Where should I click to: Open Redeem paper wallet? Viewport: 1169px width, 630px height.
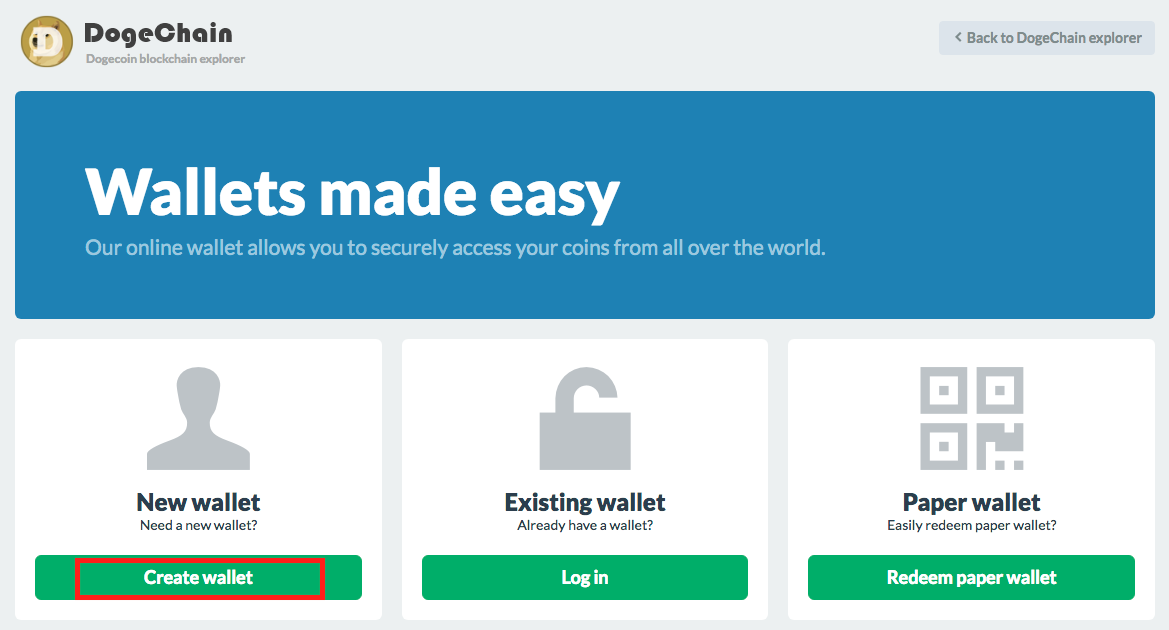coord(971,577)
